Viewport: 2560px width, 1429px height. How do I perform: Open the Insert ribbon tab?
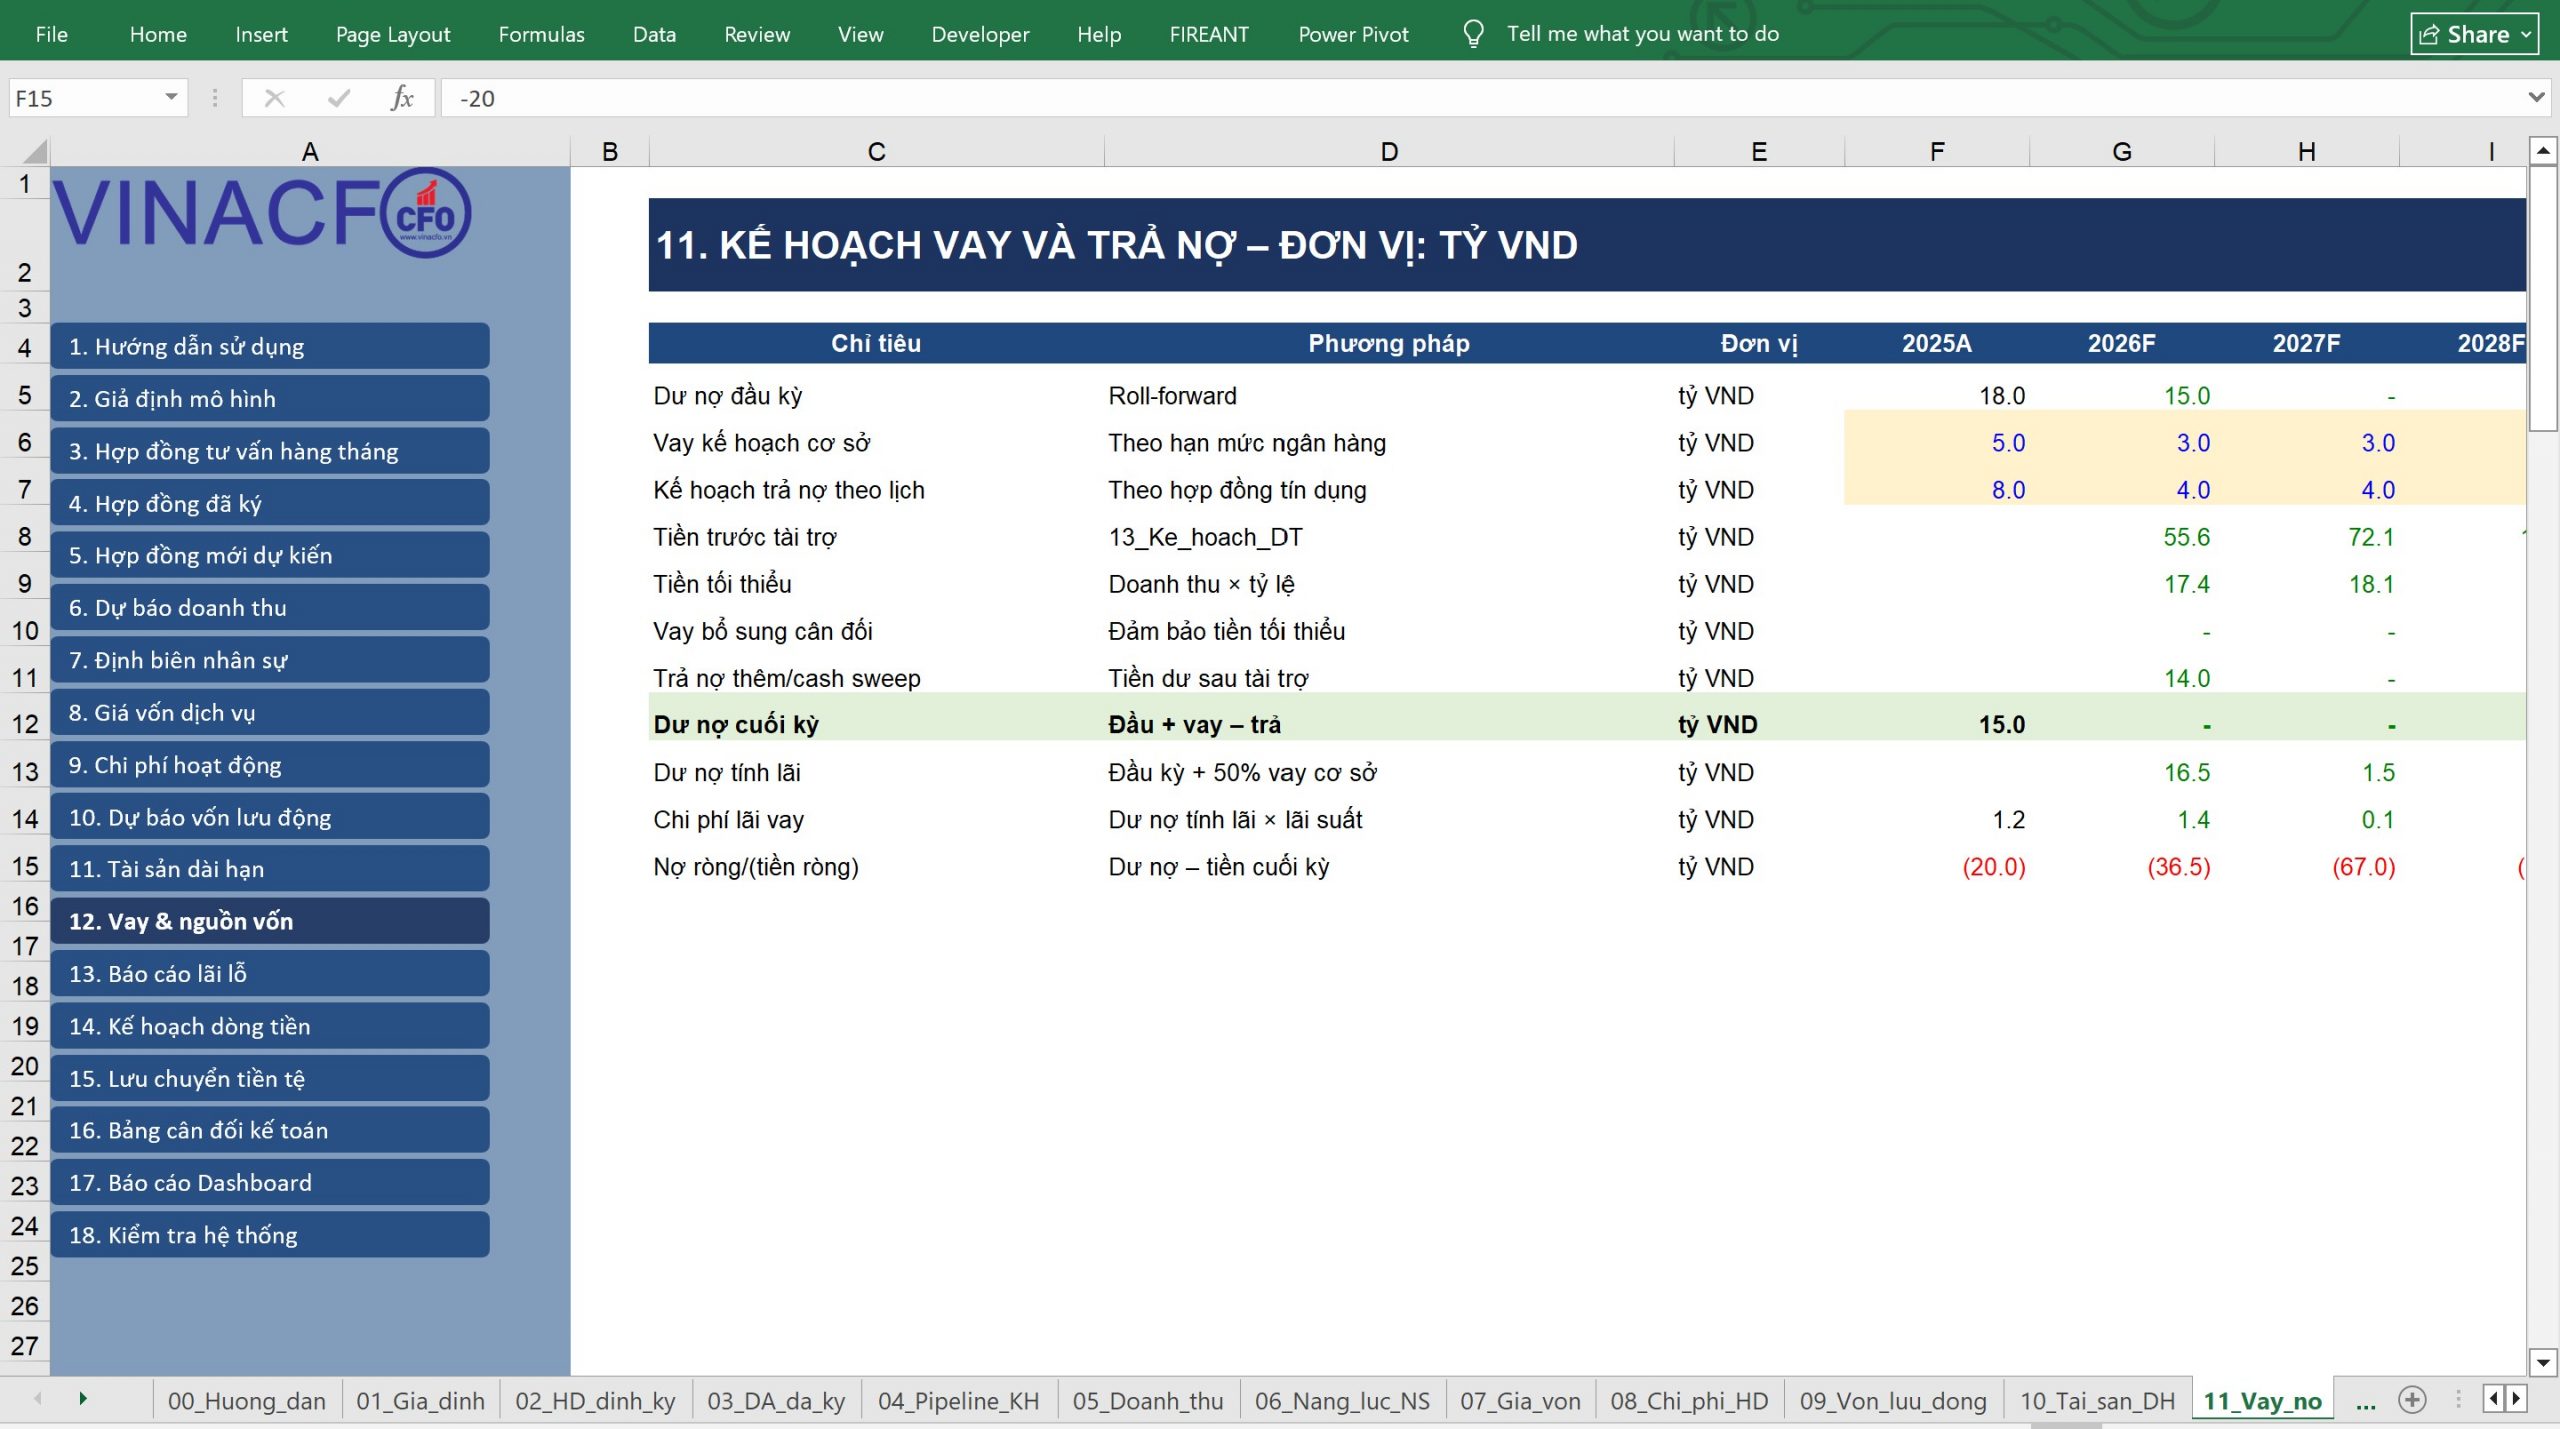tap(261, 34)
